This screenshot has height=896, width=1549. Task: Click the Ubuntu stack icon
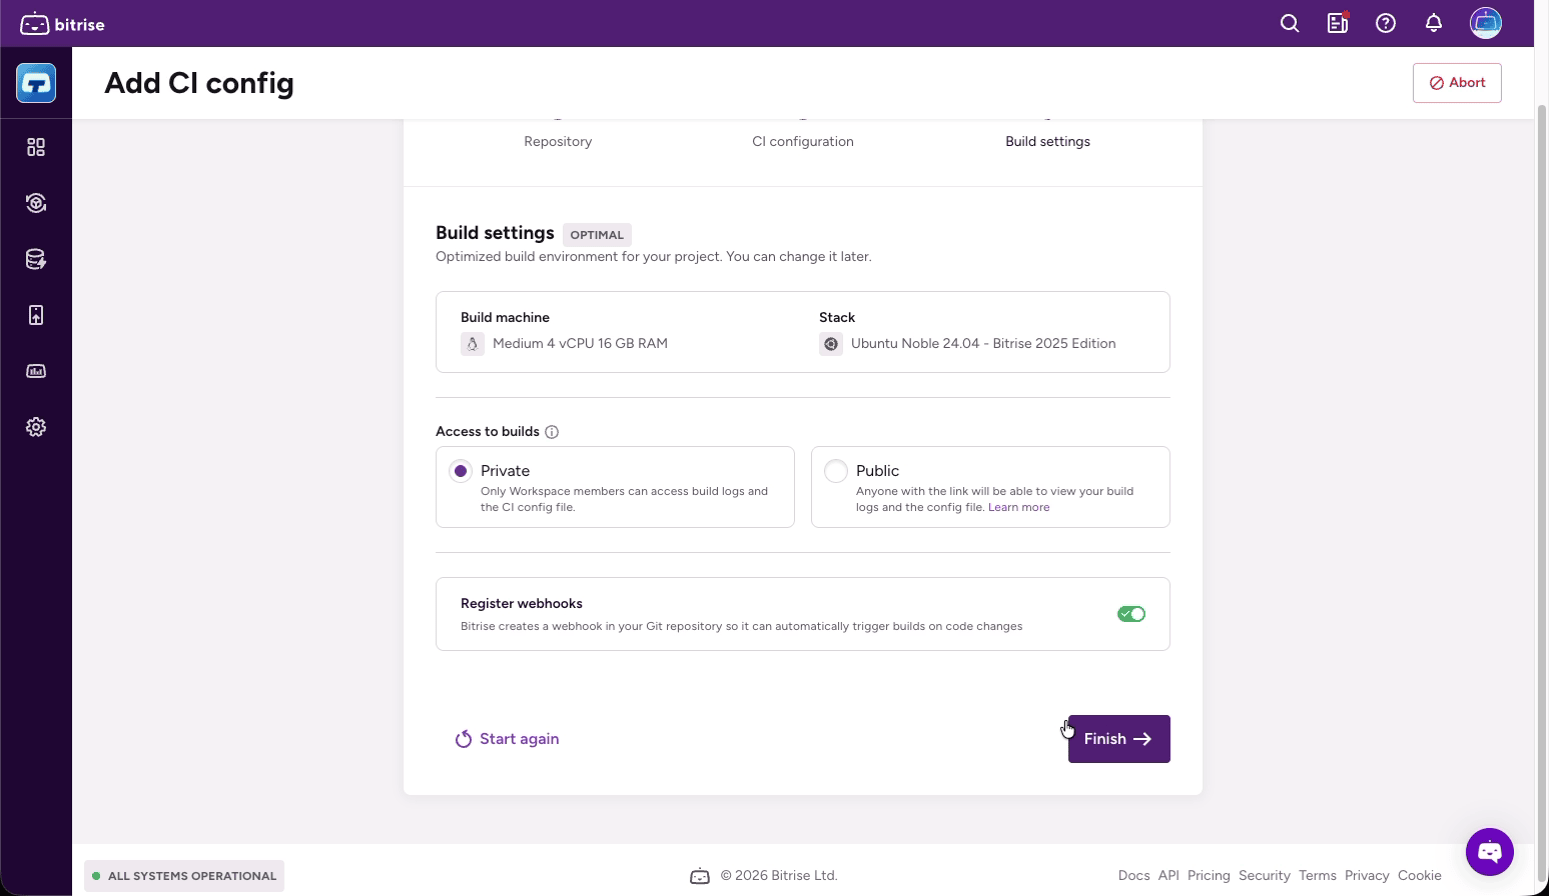coord(831,344)
